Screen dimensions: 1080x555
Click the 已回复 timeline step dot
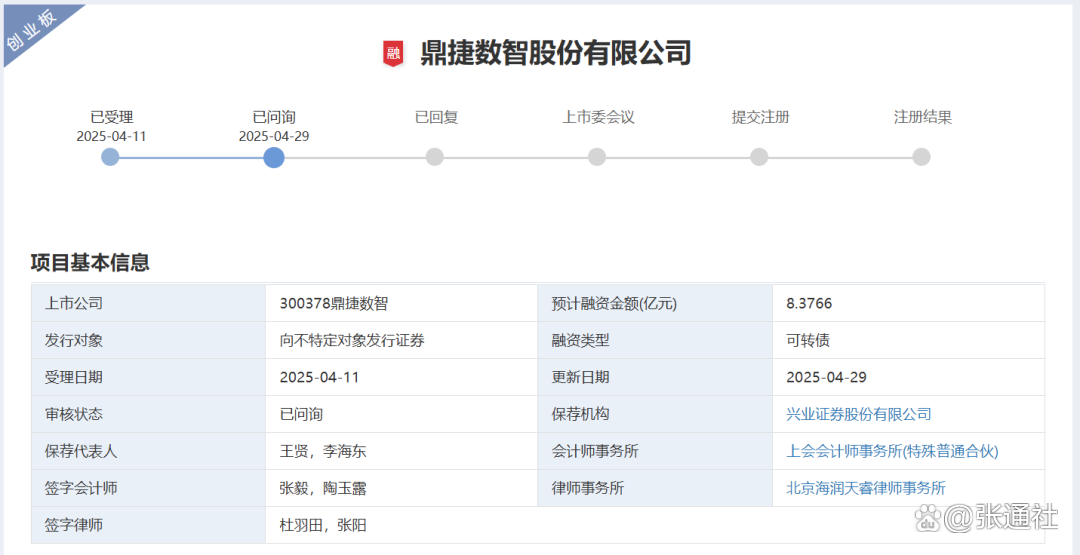pyautogui.click(x=435, y=157)
